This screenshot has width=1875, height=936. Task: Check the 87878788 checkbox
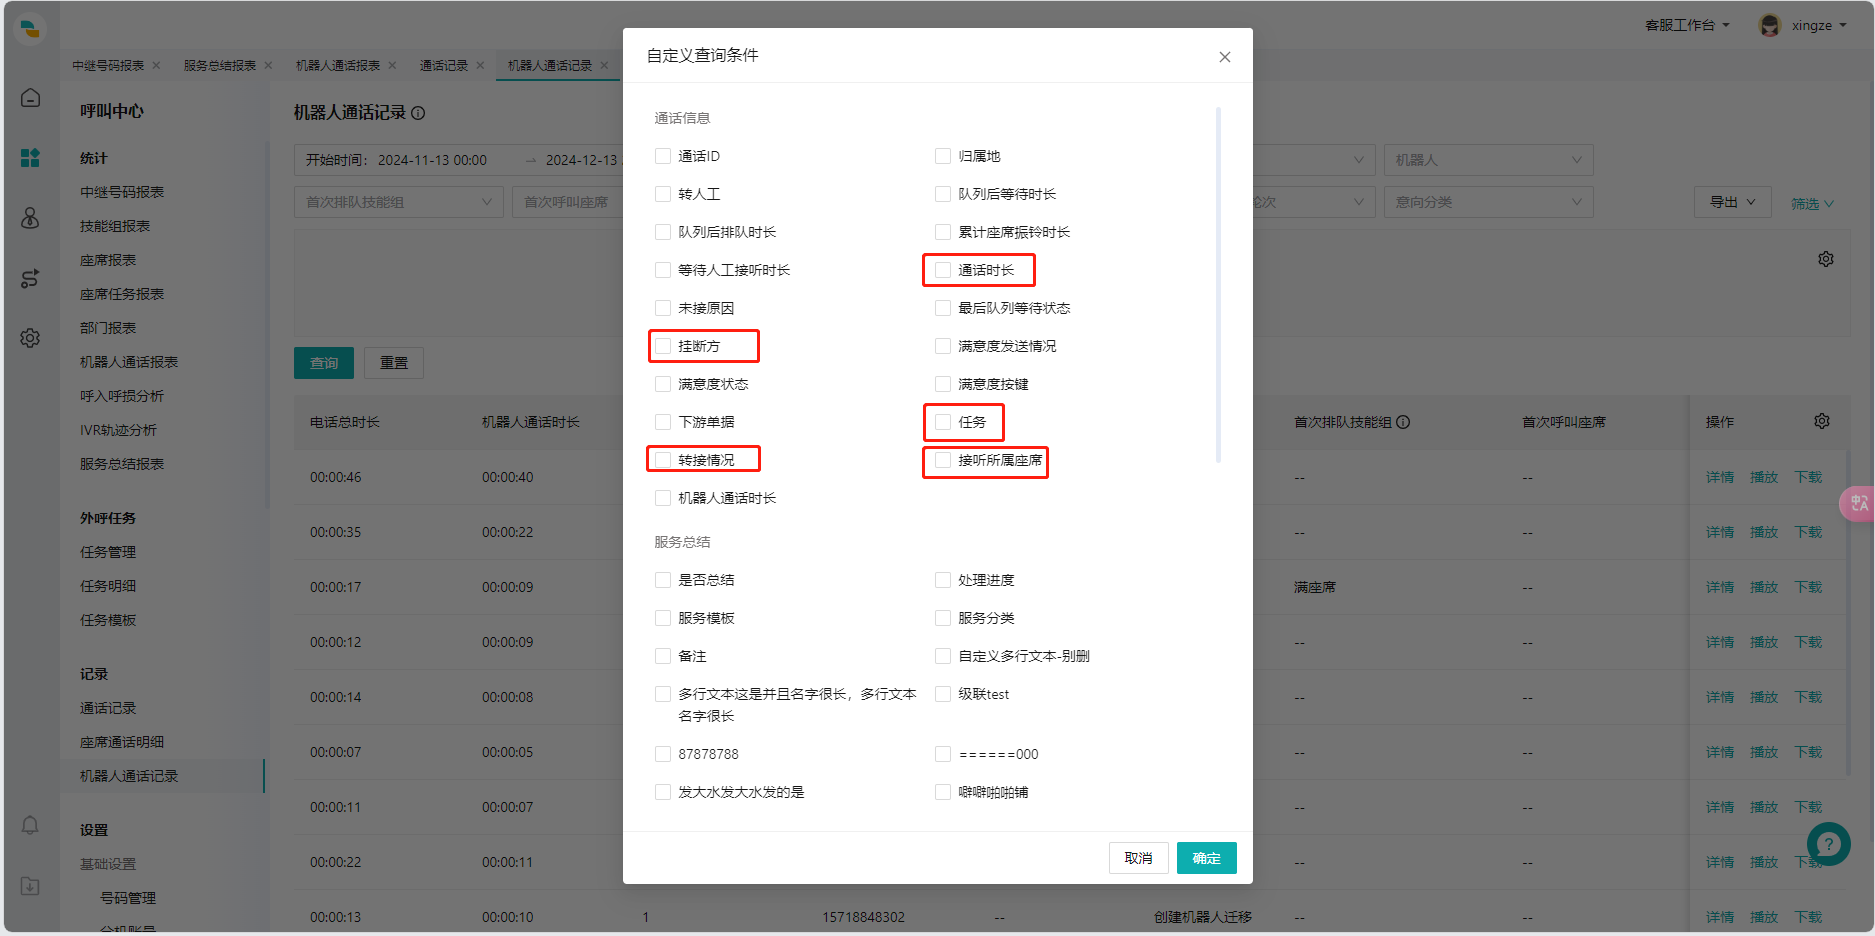click(x=663, y=754)
